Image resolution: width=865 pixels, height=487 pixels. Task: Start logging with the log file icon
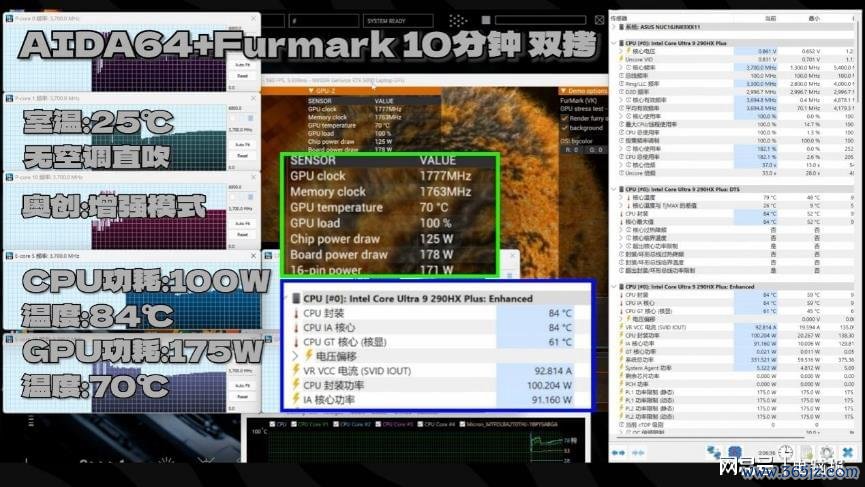[x=807, y=452]
